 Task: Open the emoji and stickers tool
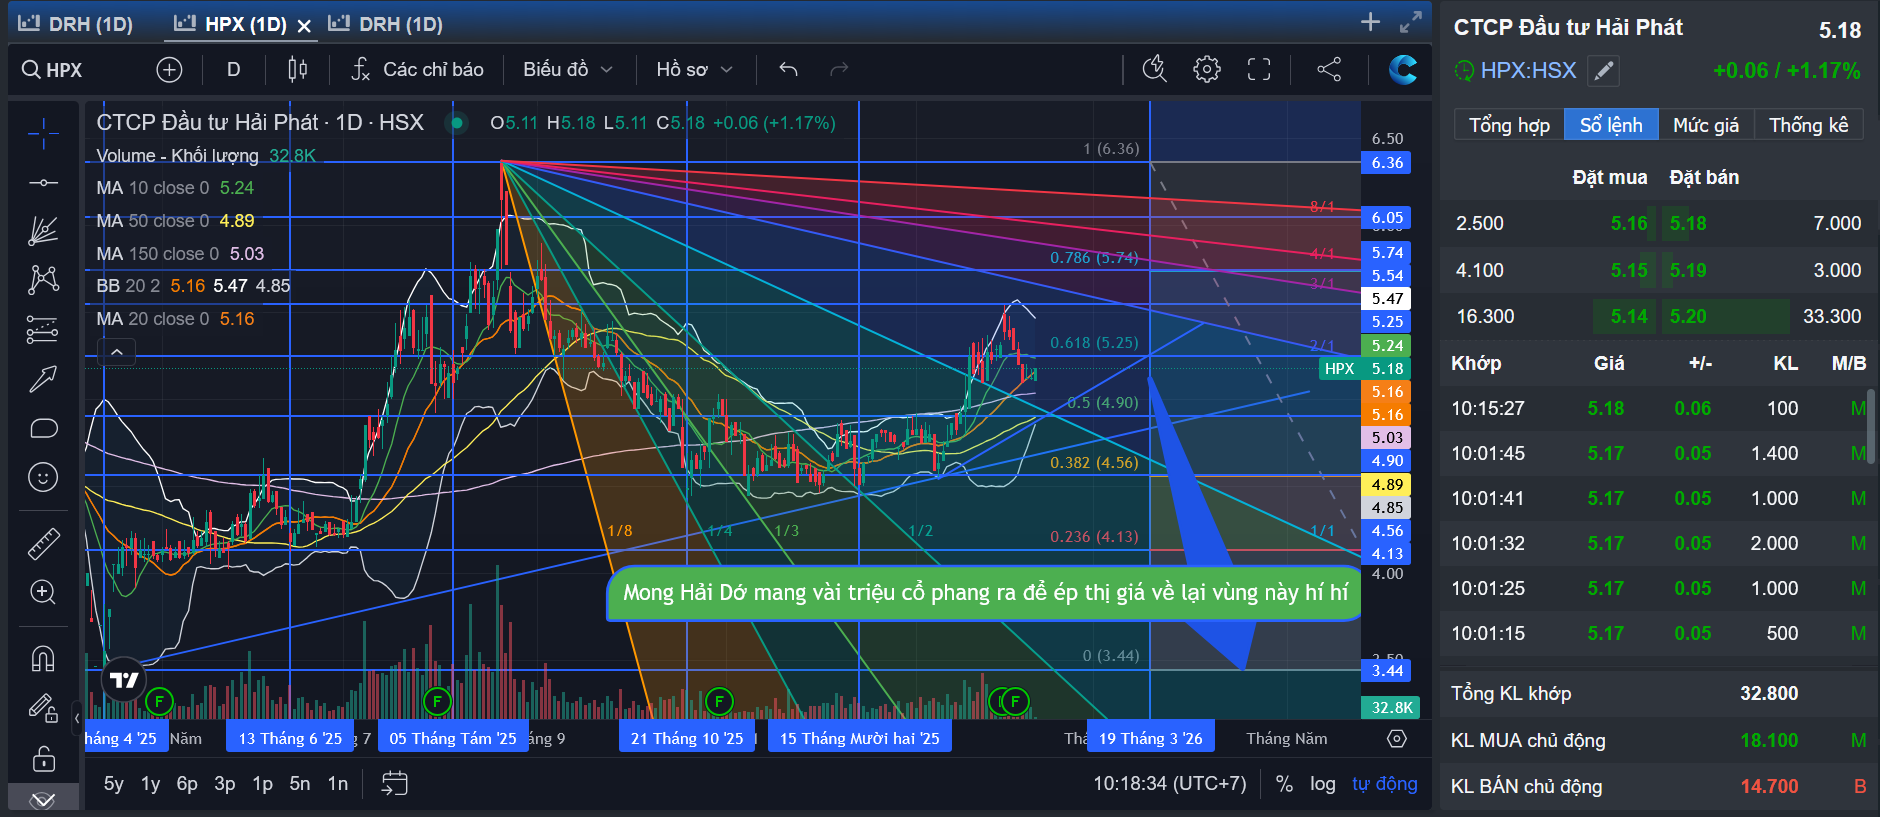click(x=43, y=477)
